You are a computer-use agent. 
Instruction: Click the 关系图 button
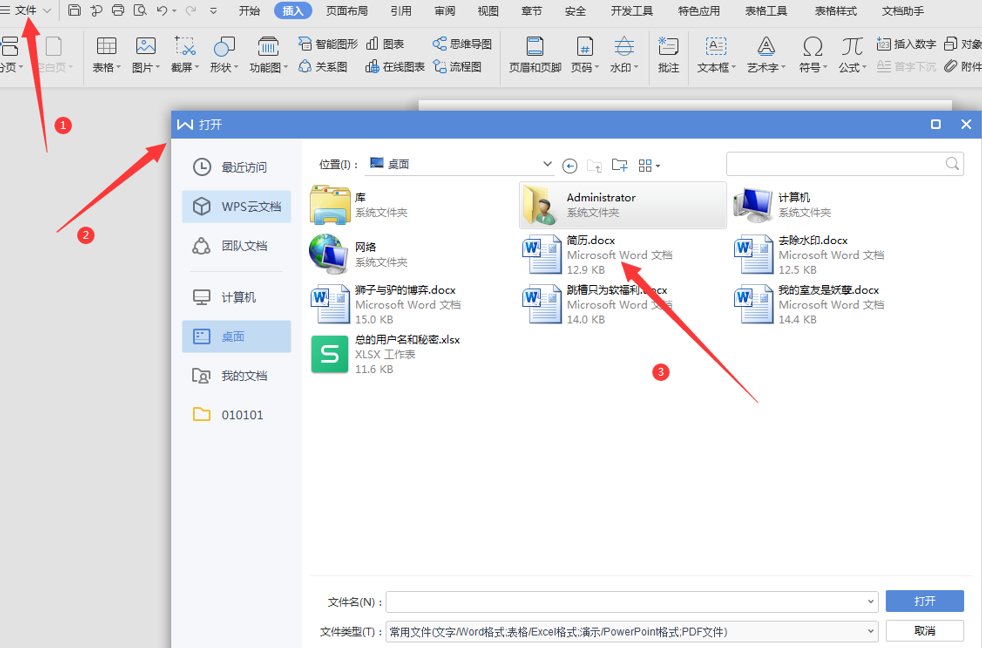[323, 66]
